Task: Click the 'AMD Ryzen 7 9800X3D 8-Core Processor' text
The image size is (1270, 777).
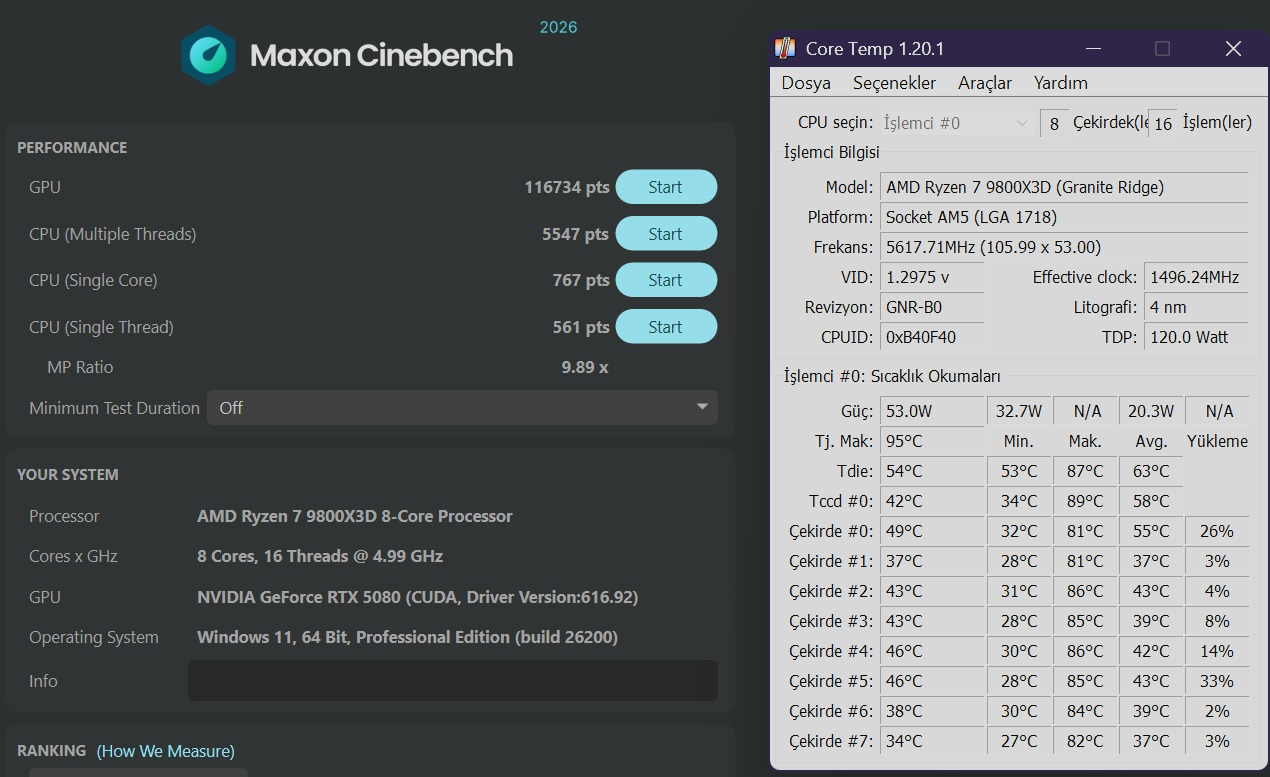Action: [355, 516]
